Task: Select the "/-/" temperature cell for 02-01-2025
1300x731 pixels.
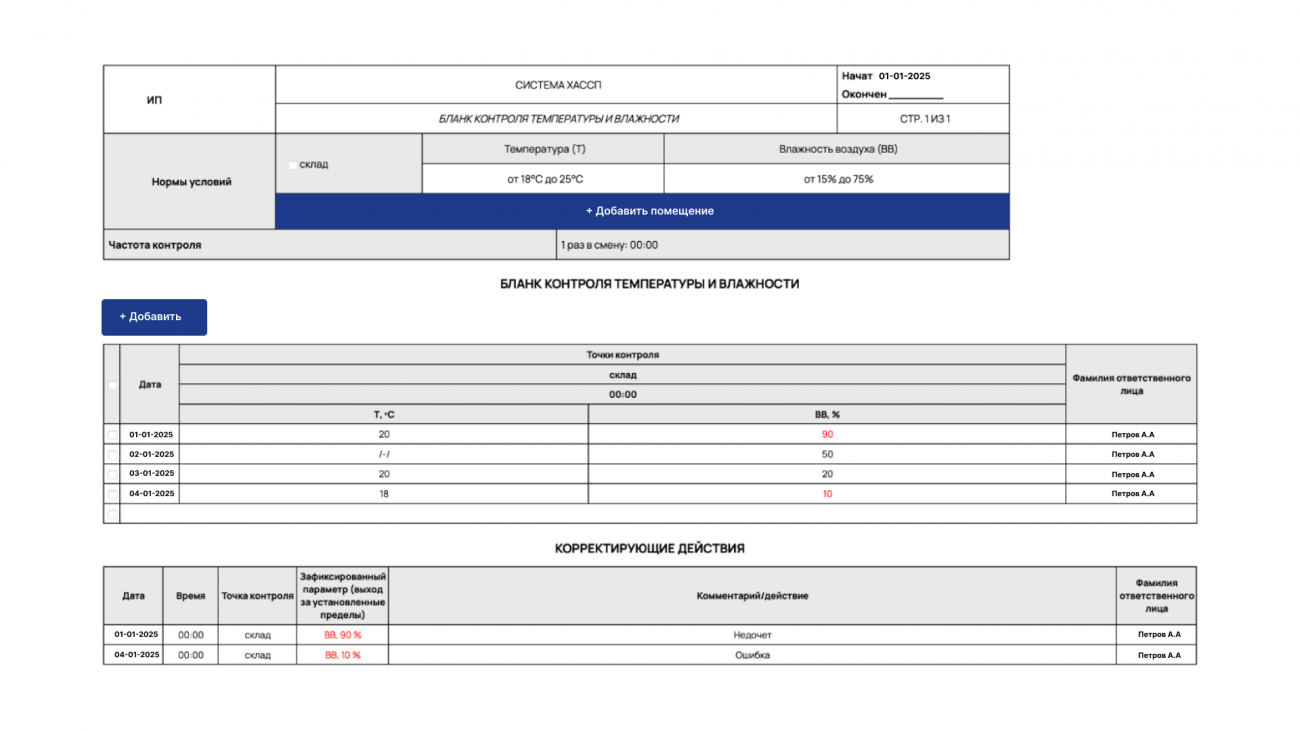Action: click(384, 455)
